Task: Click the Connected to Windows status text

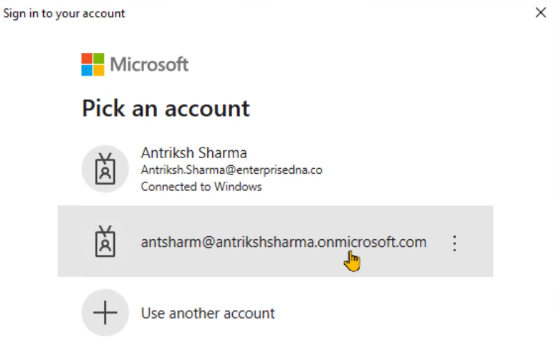Action: tap(201, 186)
